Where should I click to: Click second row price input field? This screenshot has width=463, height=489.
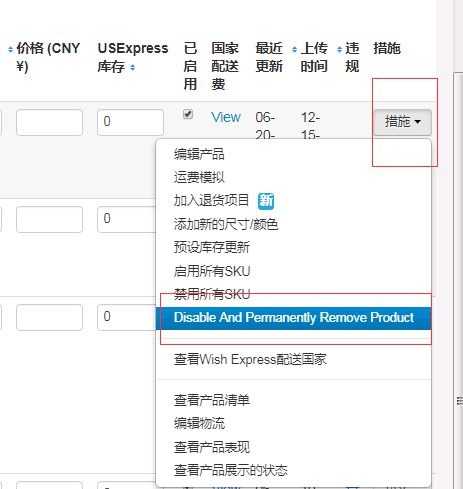[49, 219]
